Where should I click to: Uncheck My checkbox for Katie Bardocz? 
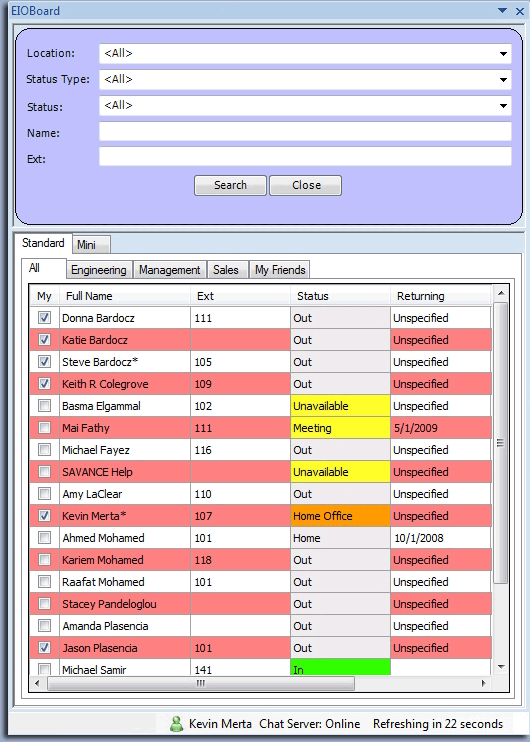tap(44, 340)
